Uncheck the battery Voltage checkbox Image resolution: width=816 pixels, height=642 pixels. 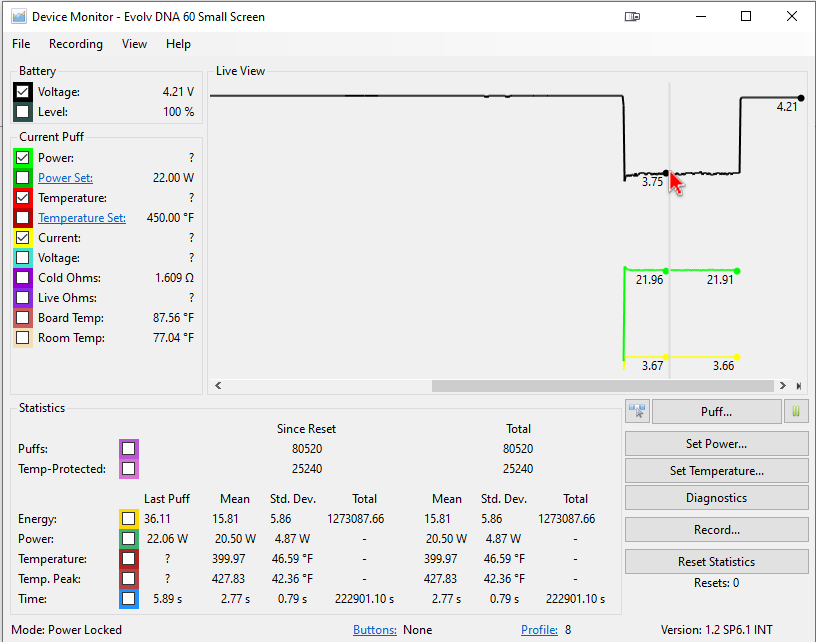[23, 92]
